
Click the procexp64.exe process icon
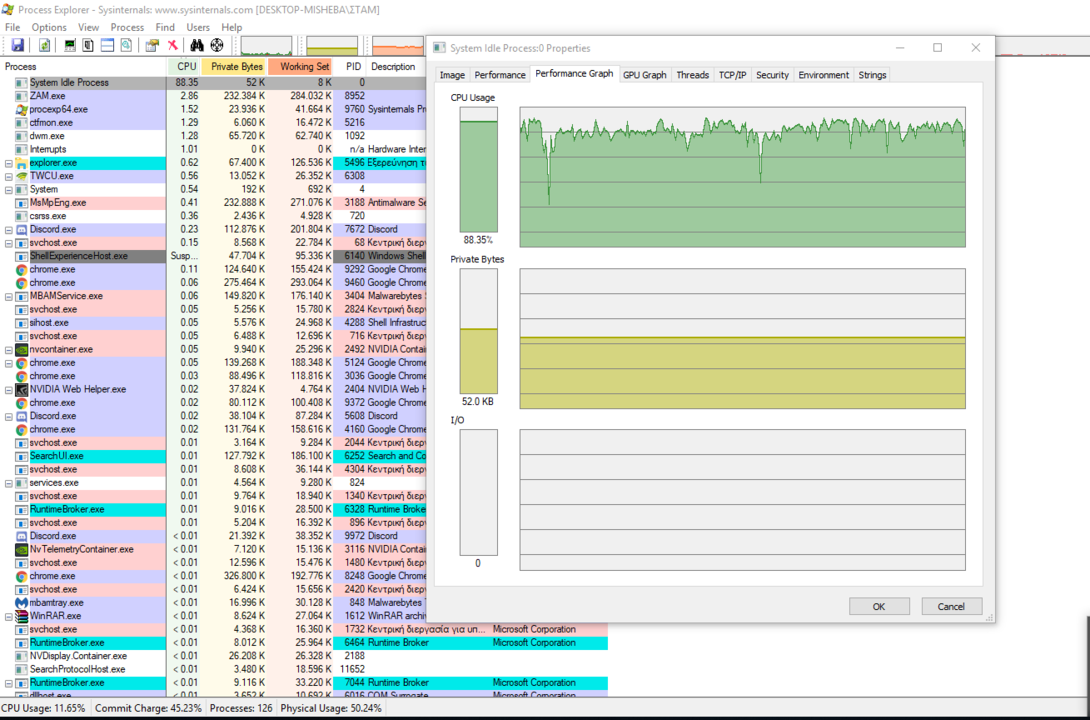pyautogui.click(x=22, y=109)
